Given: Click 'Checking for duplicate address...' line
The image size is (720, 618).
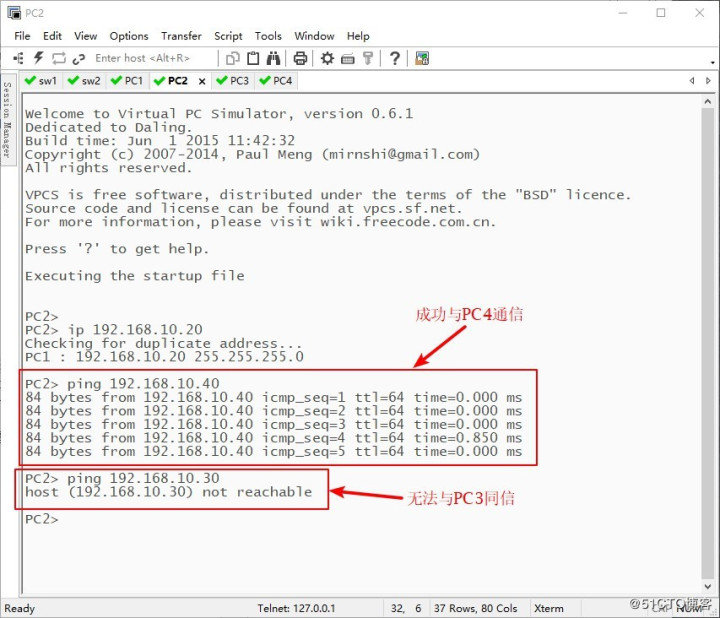Looking at the screenshot, I should pos(163,343).
